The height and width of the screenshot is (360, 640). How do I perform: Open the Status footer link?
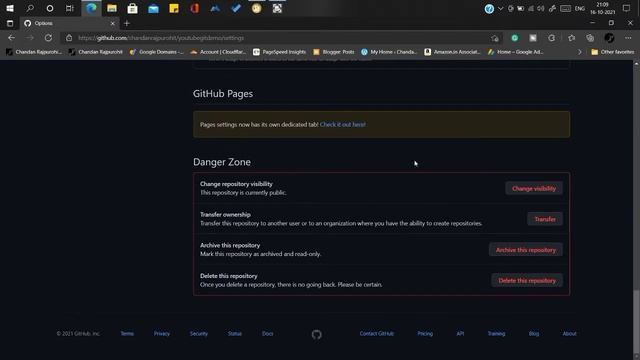[235, 333]
